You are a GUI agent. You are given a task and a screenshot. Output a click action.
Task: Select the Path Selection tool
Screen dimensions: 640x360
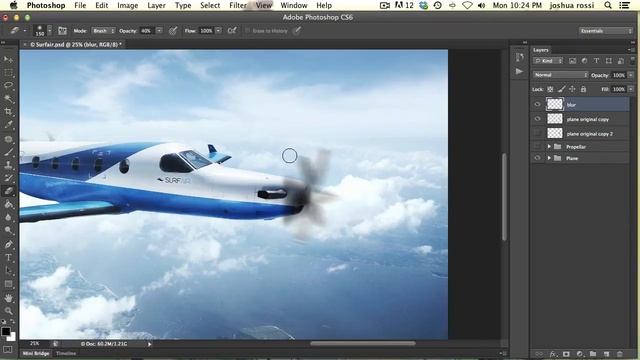(8, 271)
